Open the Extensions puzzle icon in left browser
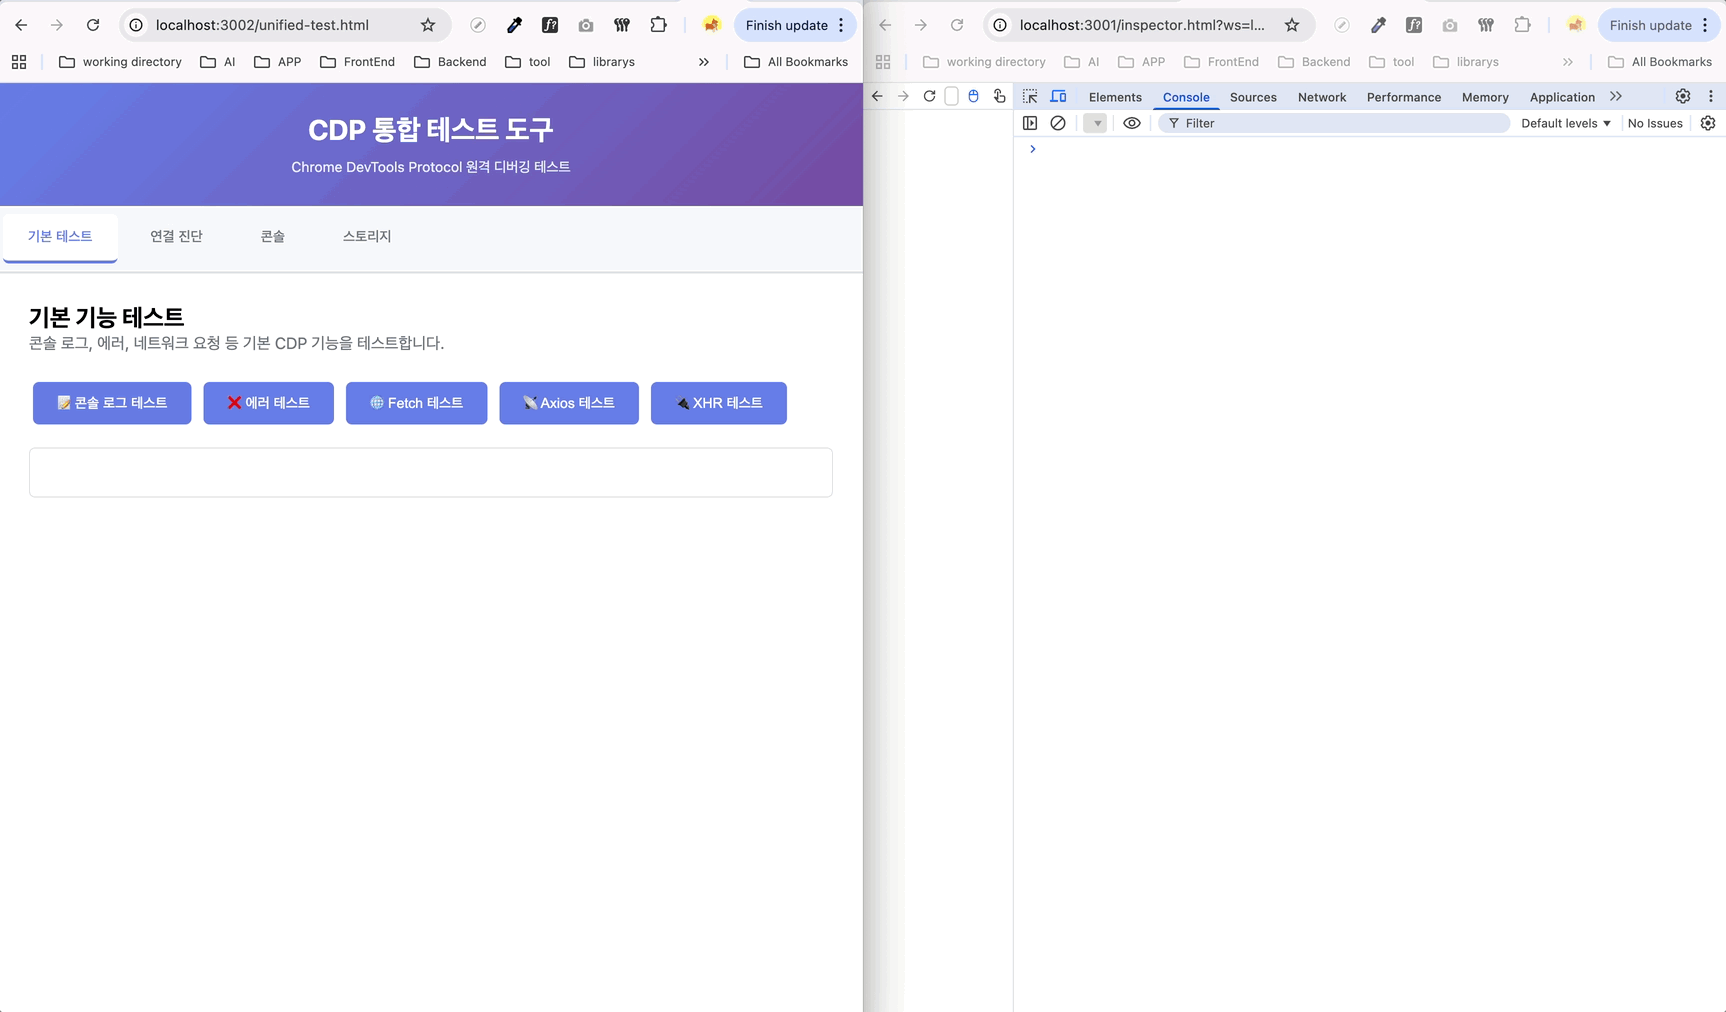Viewport: 1726px width, 1012px height. tap(658, 25)
